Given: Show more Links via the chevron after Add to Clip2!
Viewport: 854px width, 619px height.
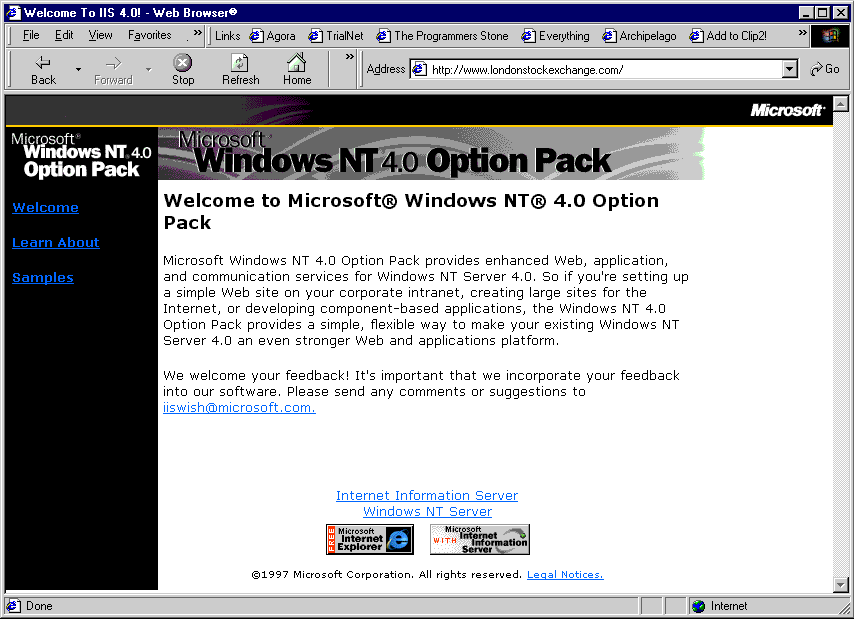Looking at the screenshot, I should pos(802,33).
